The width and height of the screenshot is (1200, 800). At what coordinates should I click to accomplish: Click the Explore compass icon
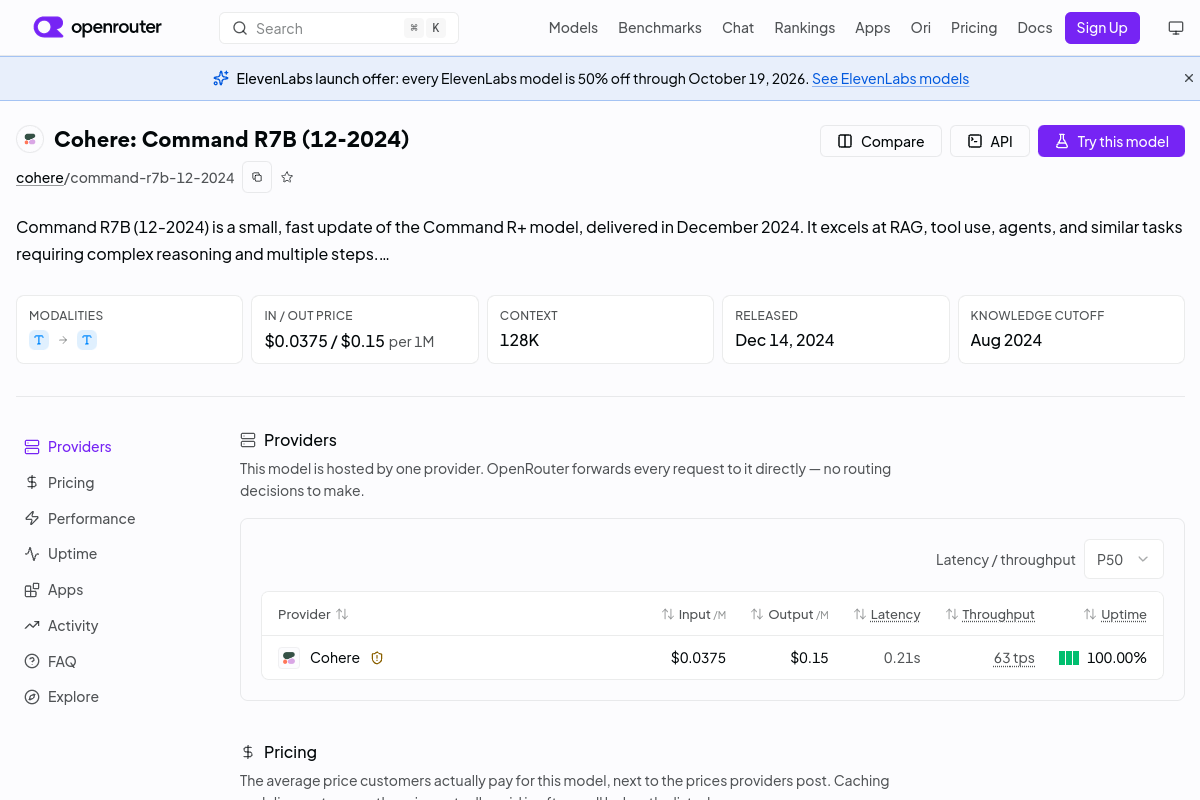(32, 697)
